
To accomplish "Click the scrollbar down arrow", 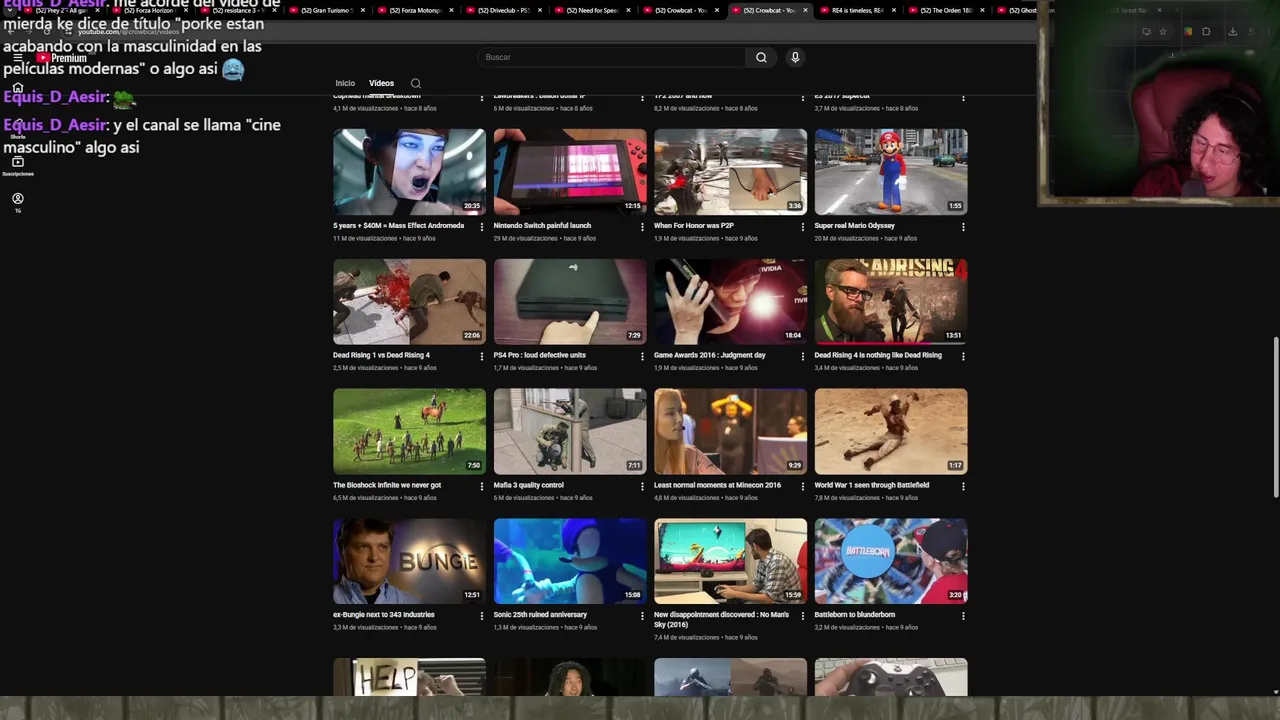I will (x=1276, y=691).
